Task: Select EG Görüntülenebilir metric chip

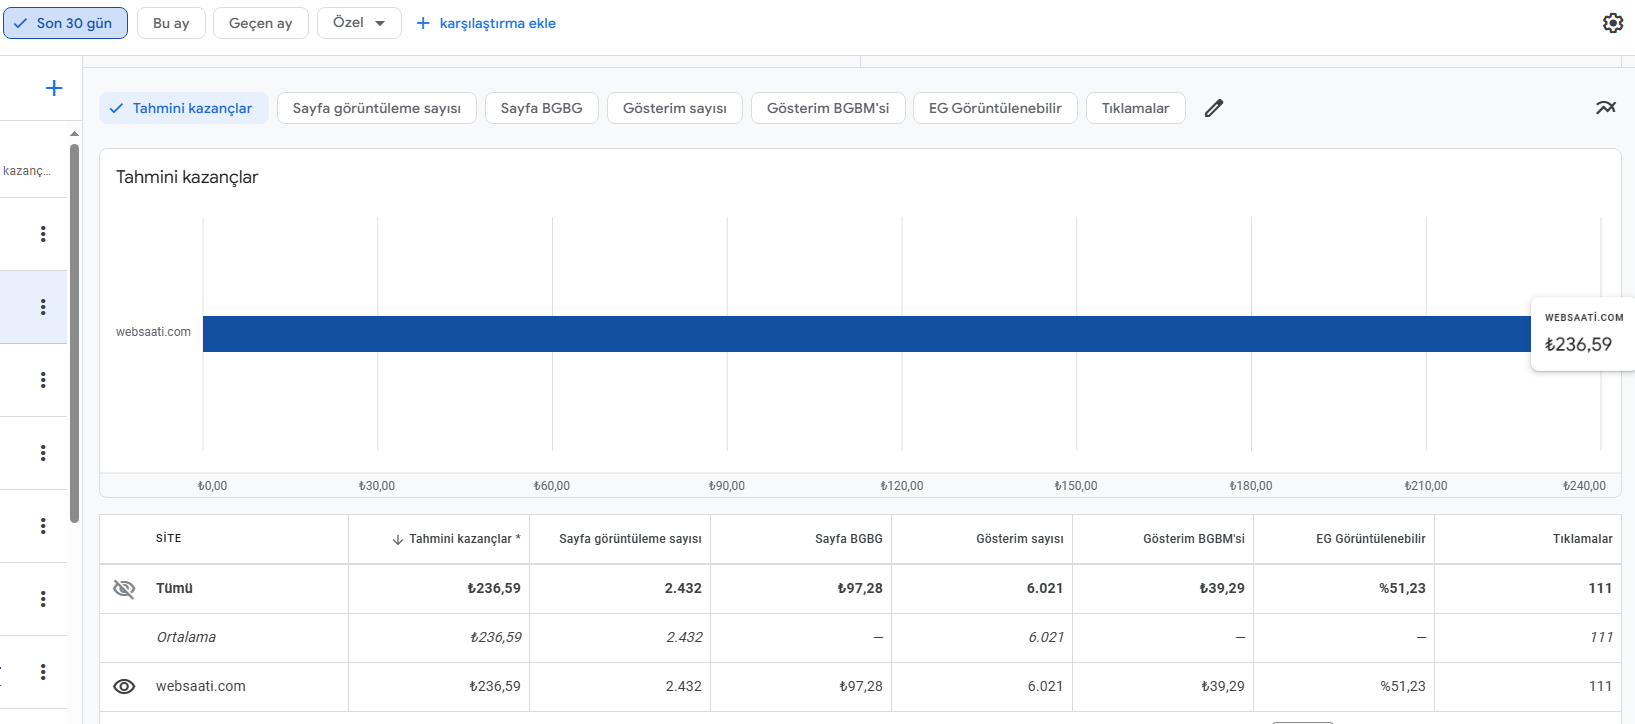Action: (x=995, y=108)
